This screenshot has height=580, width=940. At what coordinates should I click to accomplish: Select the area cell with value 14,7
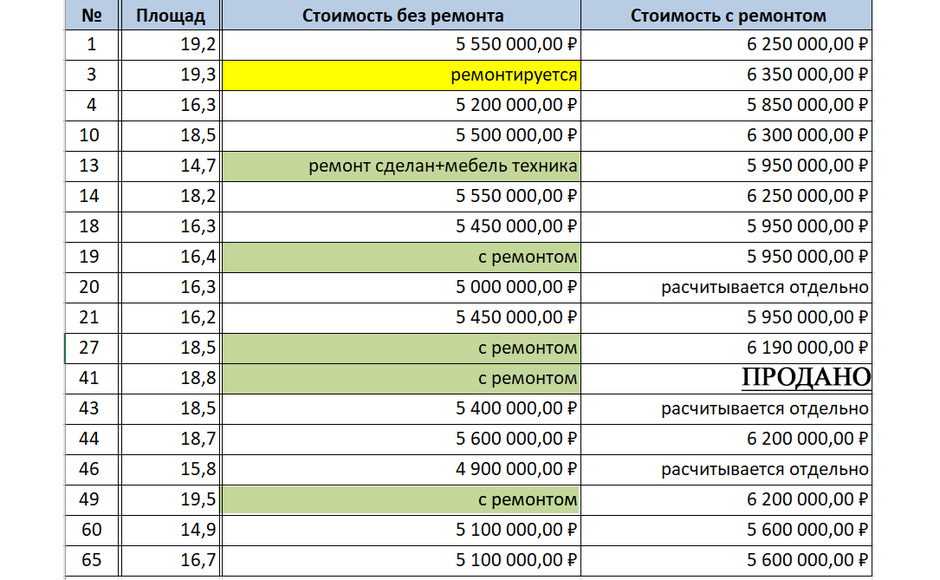click(x=170, y=166)
